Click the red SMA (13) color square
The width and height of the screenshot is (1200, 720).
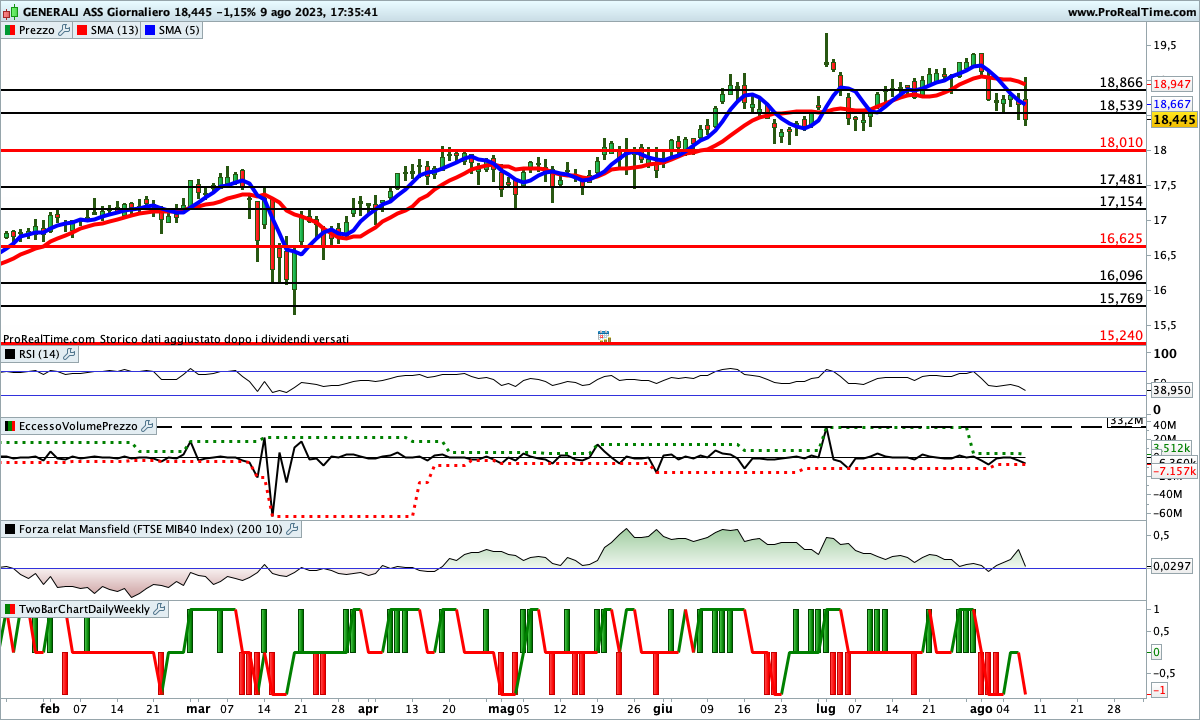tap(81, 30)
